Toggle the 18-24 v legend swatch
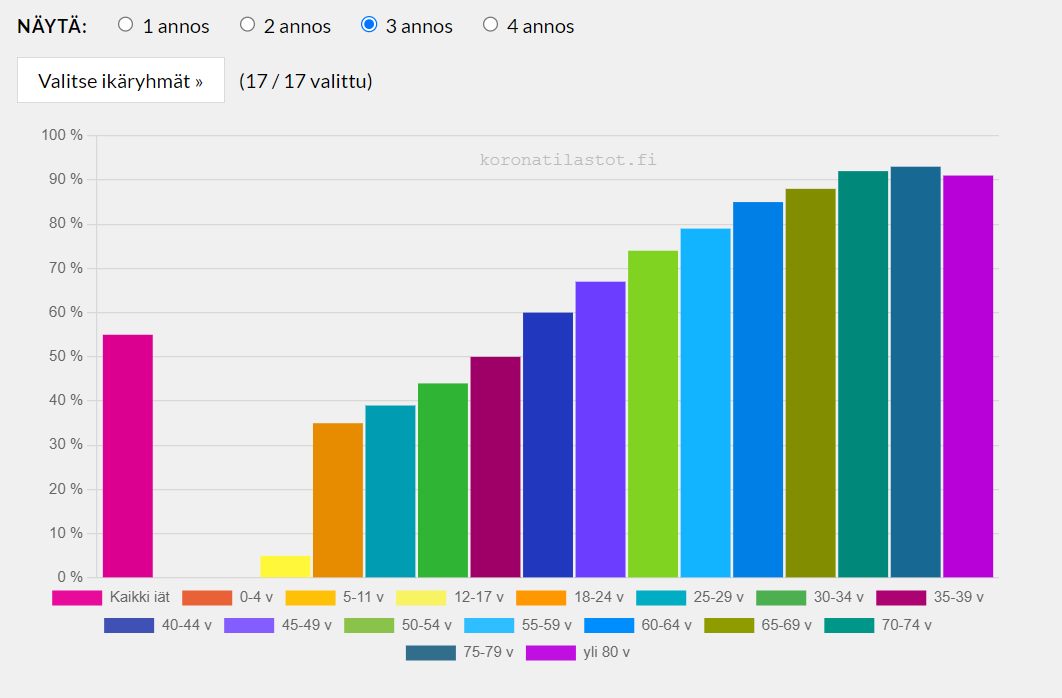The image size is (1062, 698). click(x=541, y=598)
